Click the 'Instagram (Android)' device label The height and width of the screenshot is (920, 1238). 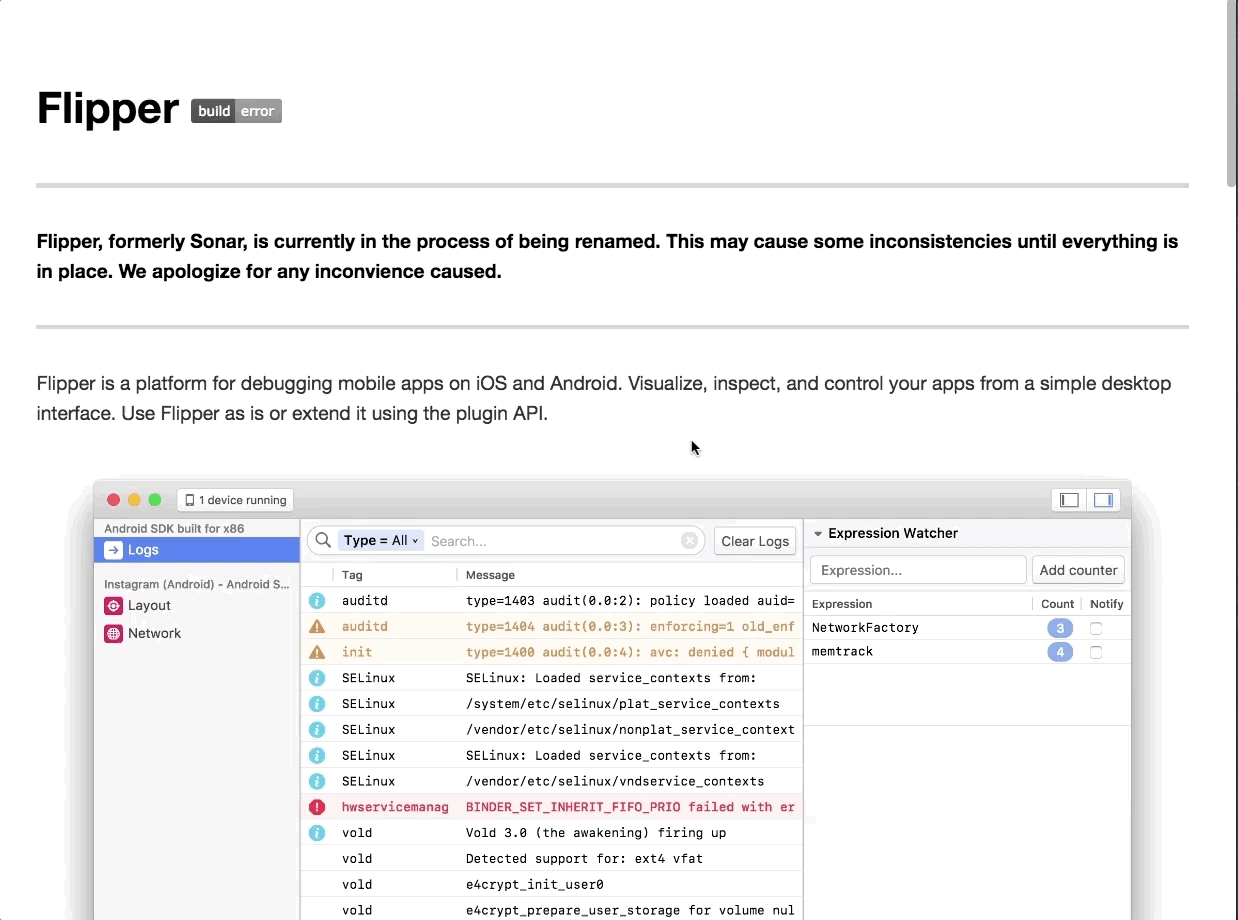coord(197,584)
